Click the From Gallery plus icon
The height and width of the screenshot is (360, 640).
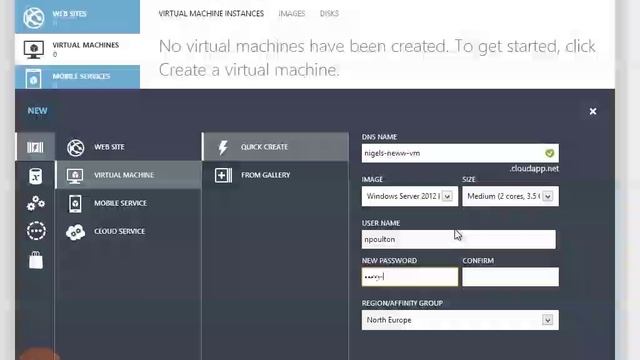223,176
